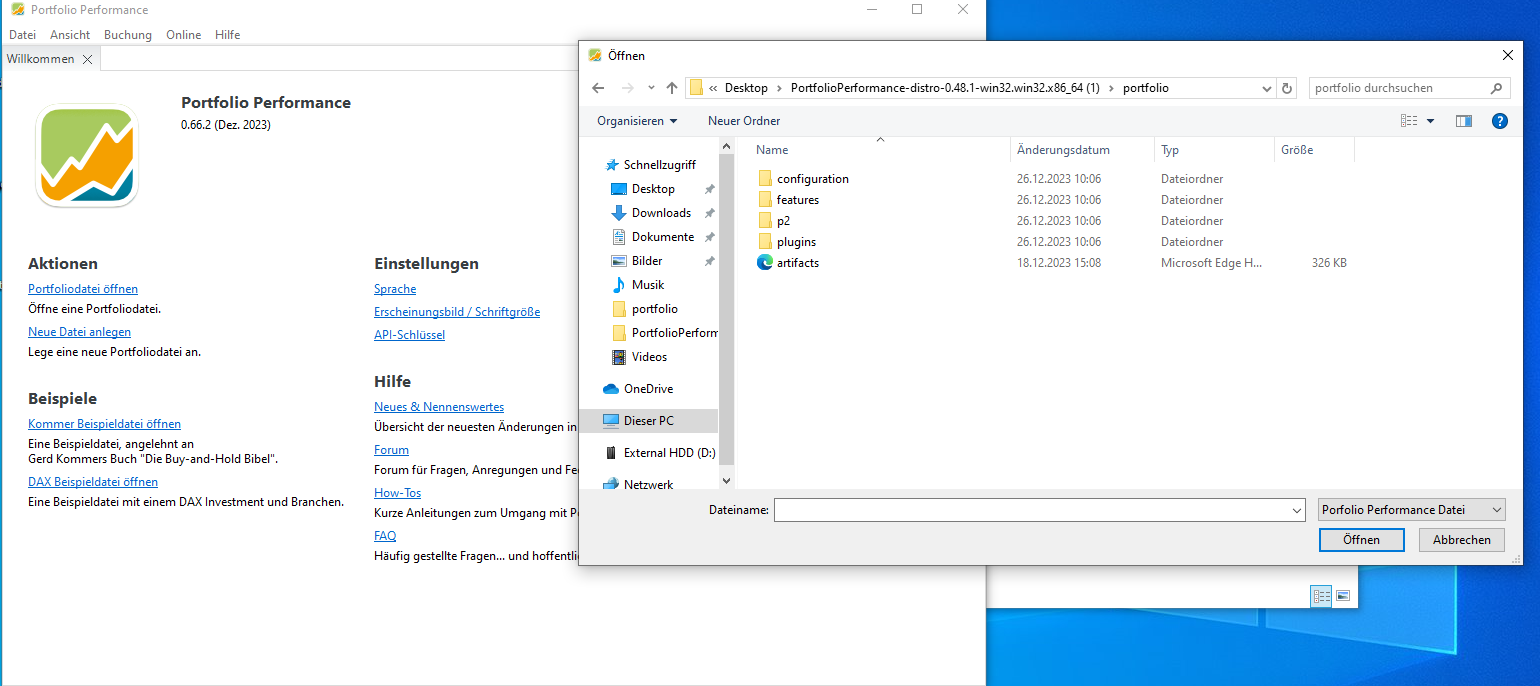Select the artifacts Edge file icon
Image resolution: width=1540 pixels, height=686 pixels.
(765, 263)
